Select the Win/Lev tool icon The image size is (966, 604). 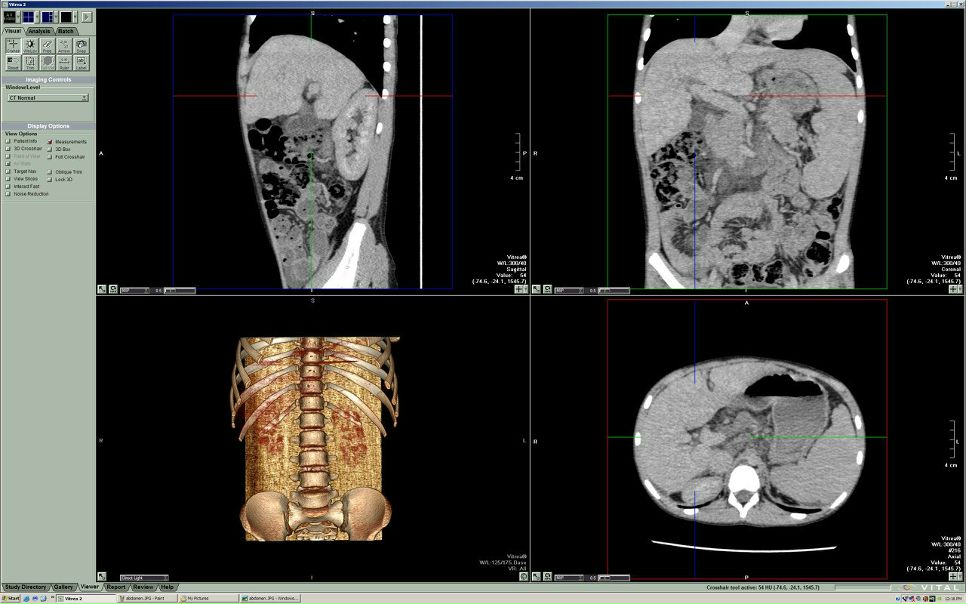pyautogui.click(x=30, y=45)
